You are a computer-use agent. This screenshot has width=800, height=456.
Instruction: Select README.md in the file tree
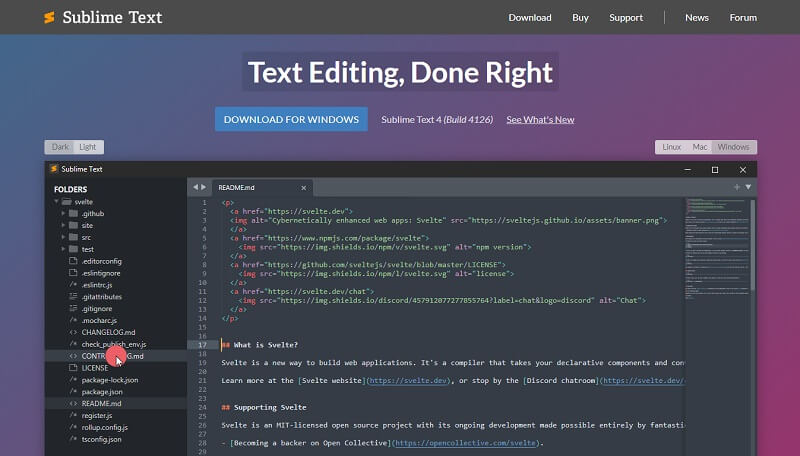[x=101, y=403]
